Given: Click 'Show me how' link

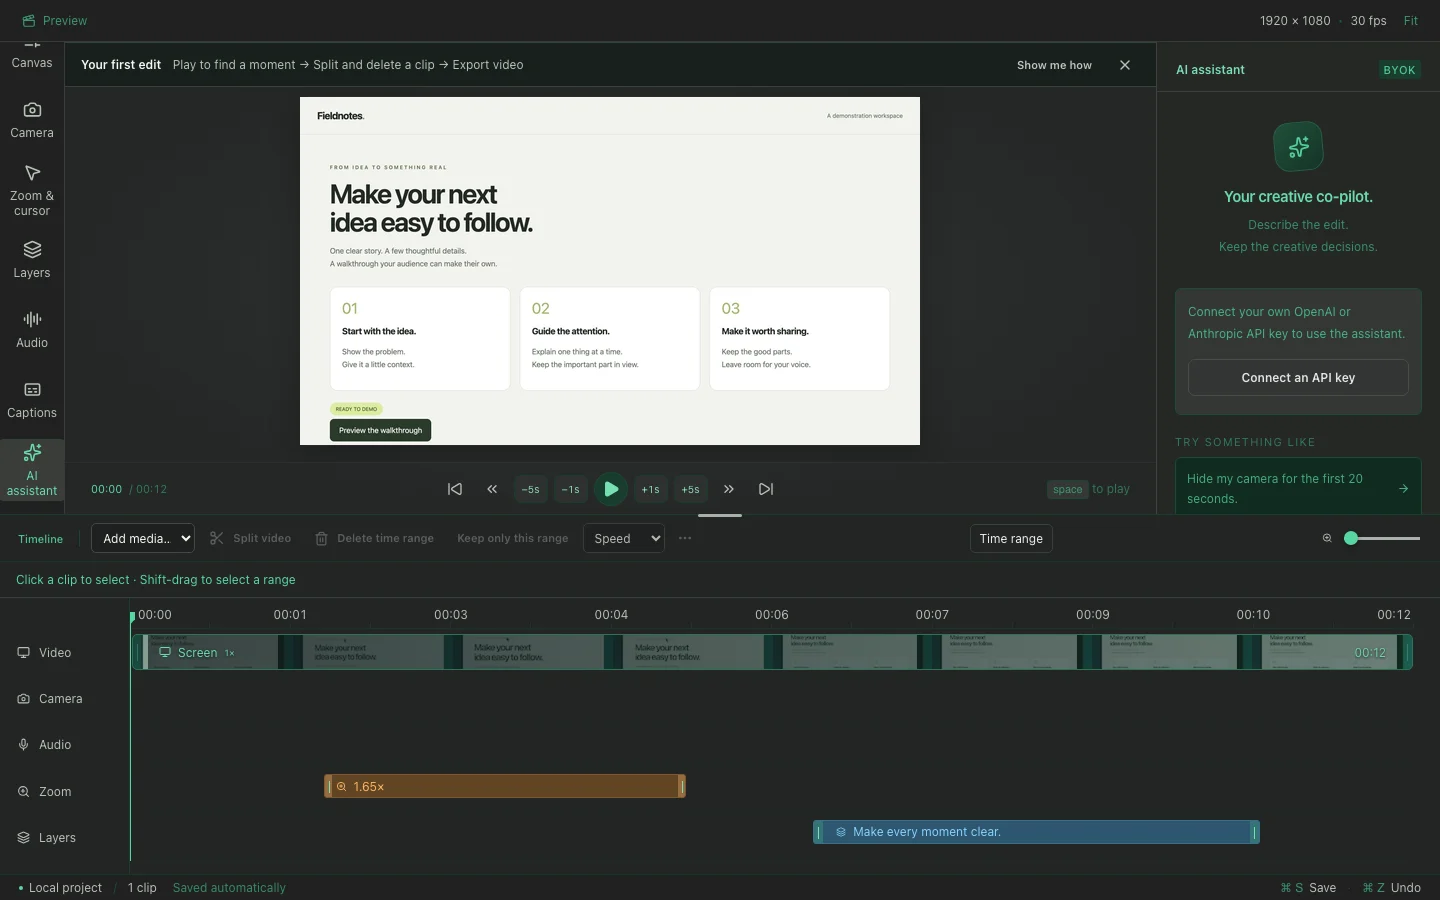Looking at the screenshot, I should coord(1054,65).
